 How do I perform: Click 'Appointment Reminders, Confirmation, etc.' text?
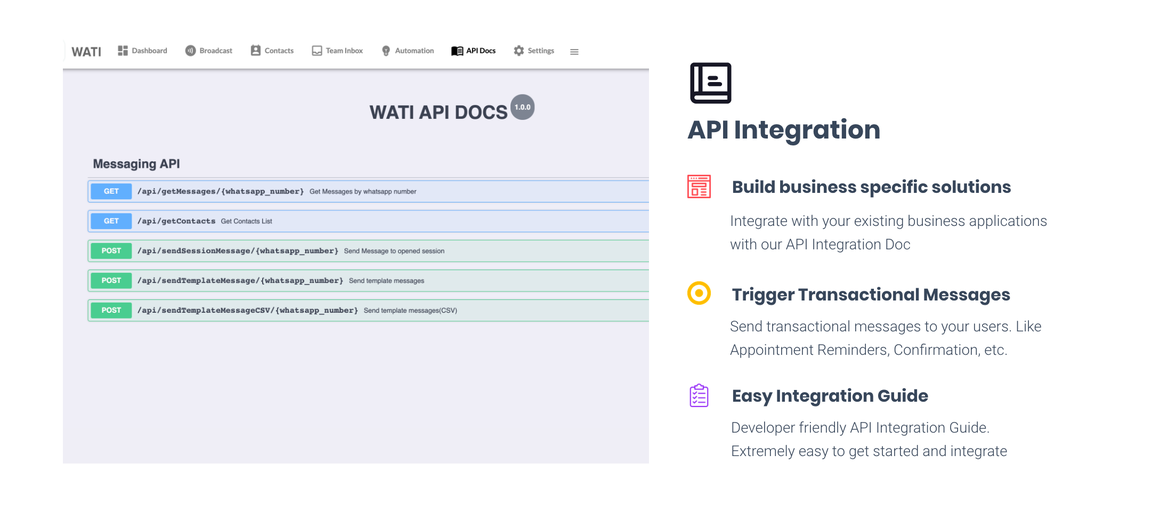click(x=868, y=350)
